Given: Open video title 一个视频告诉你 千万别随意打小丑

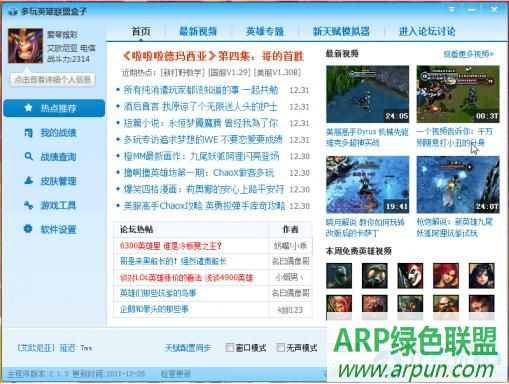Looking at the screenshot, I should tap(454, 137).
